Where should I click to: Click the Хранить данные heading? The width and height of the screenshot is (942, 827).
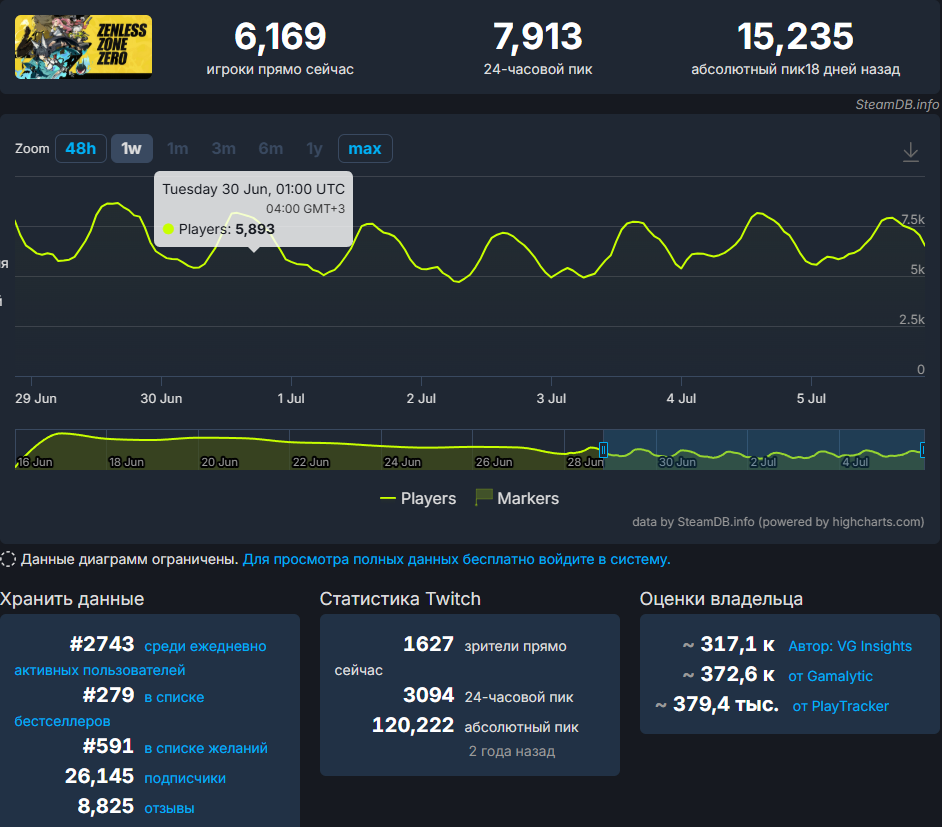coord(72,599)
